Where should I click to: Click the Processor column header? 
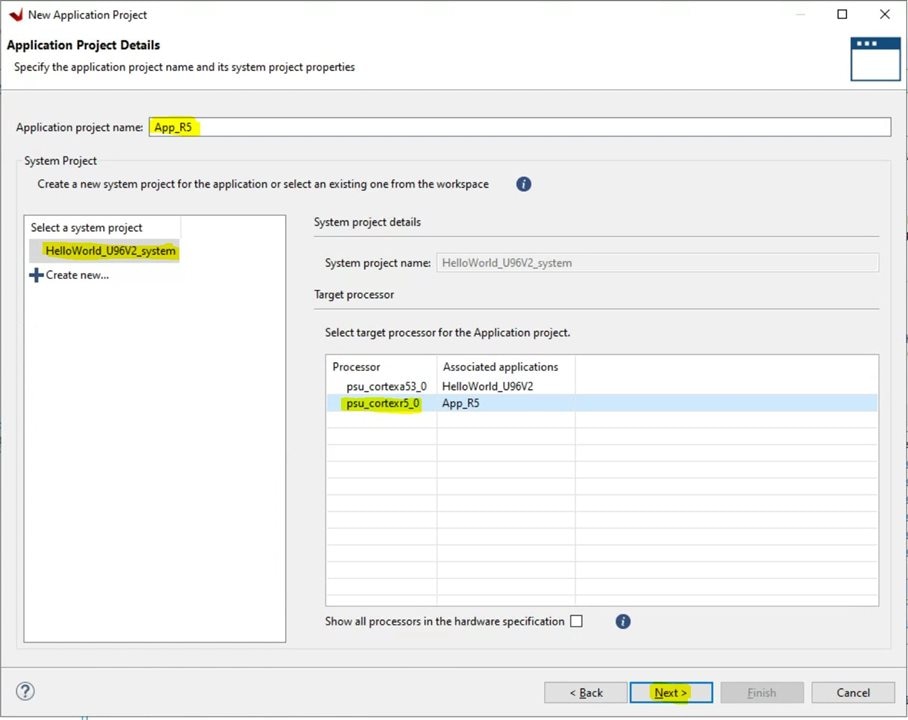357,367
